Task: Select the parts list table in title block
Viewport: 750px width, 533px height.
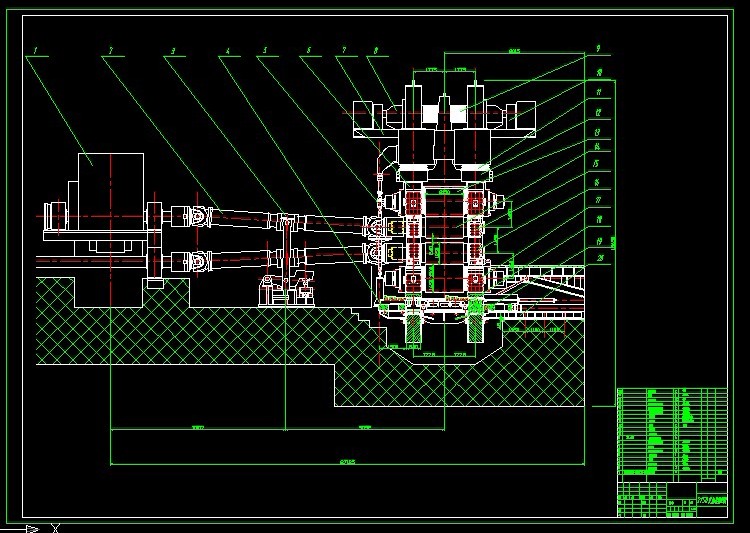Action: 672,435
